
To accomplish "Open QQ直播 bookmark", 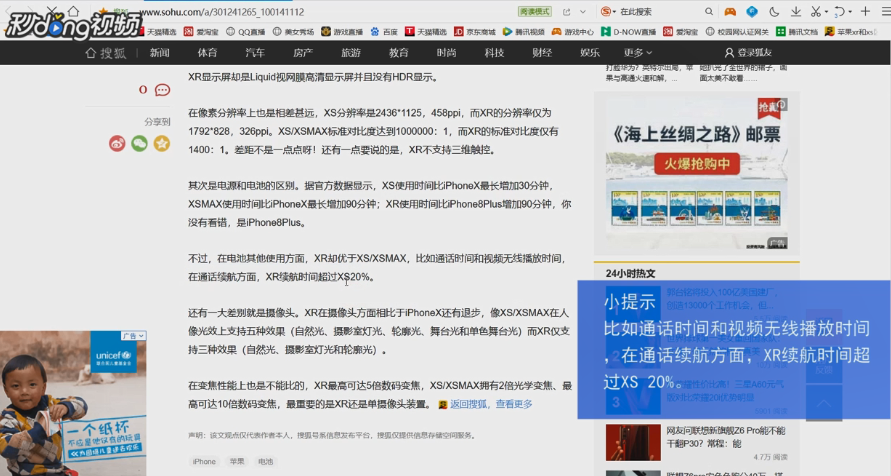I will 245,32.
